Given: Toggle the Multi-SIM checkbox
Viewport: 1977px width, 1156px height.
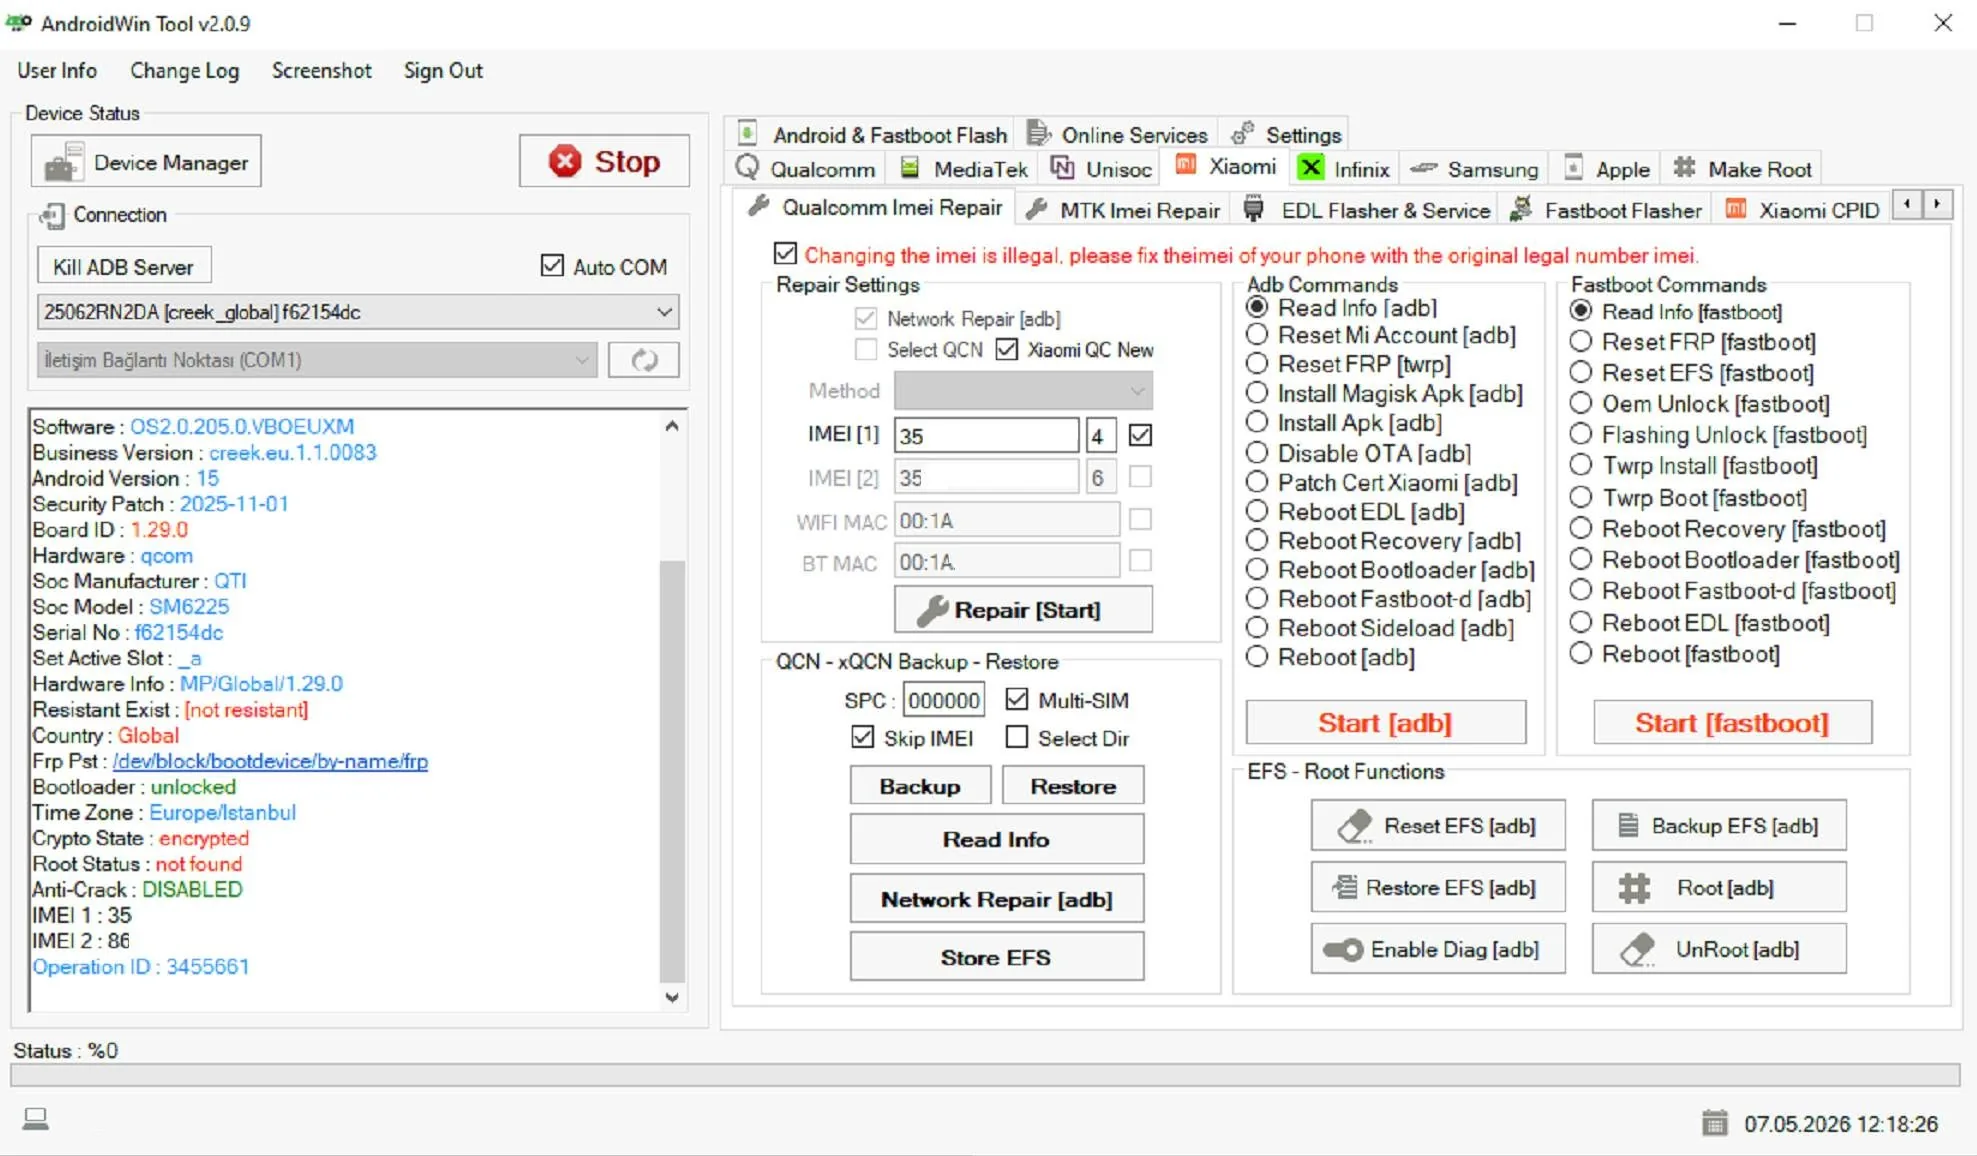Looking at the screenshot, I should click(1017, 699).
